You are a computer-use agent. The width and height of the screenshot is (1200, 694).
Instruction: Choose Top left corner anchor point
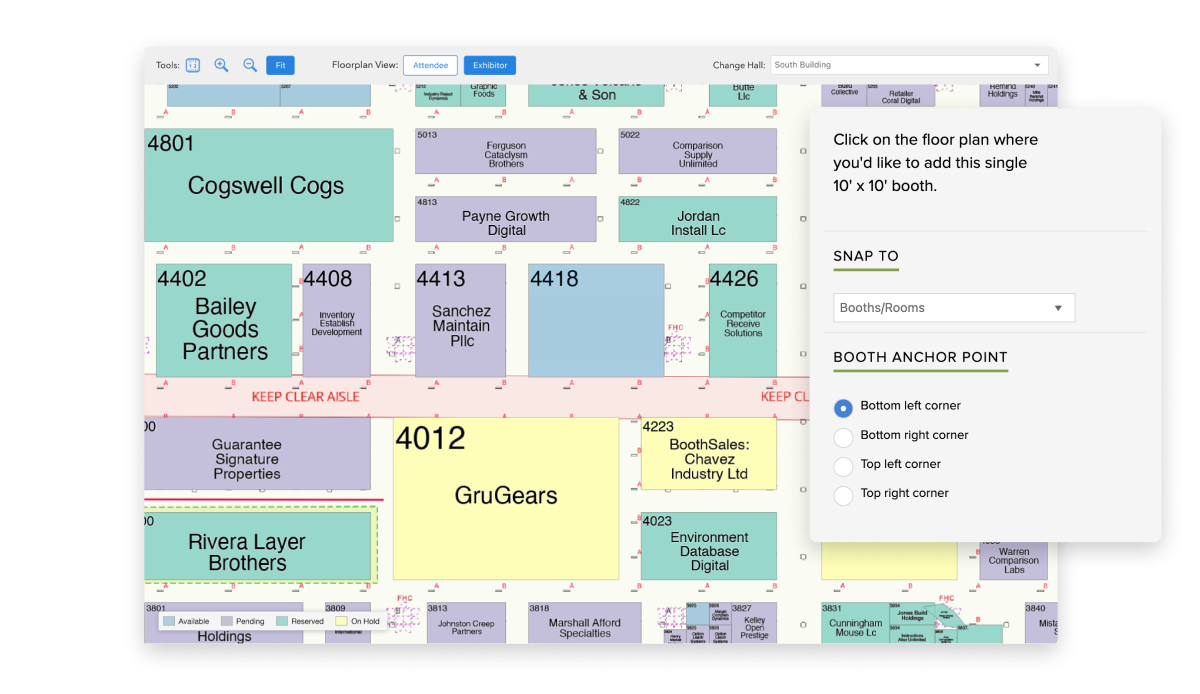coord(843,464)
